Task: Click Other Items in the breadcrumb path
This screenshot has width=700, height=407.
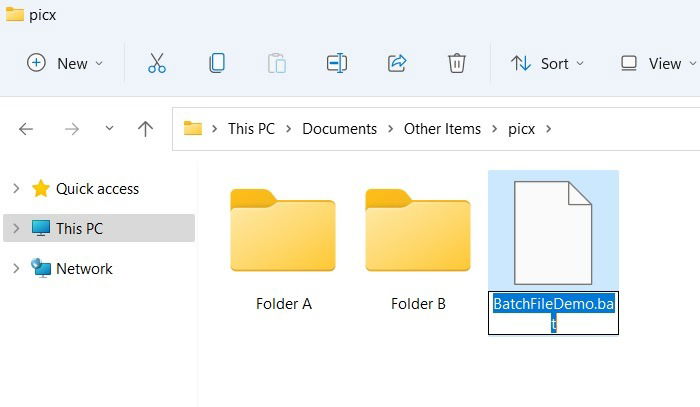Action: coord(442,129)
